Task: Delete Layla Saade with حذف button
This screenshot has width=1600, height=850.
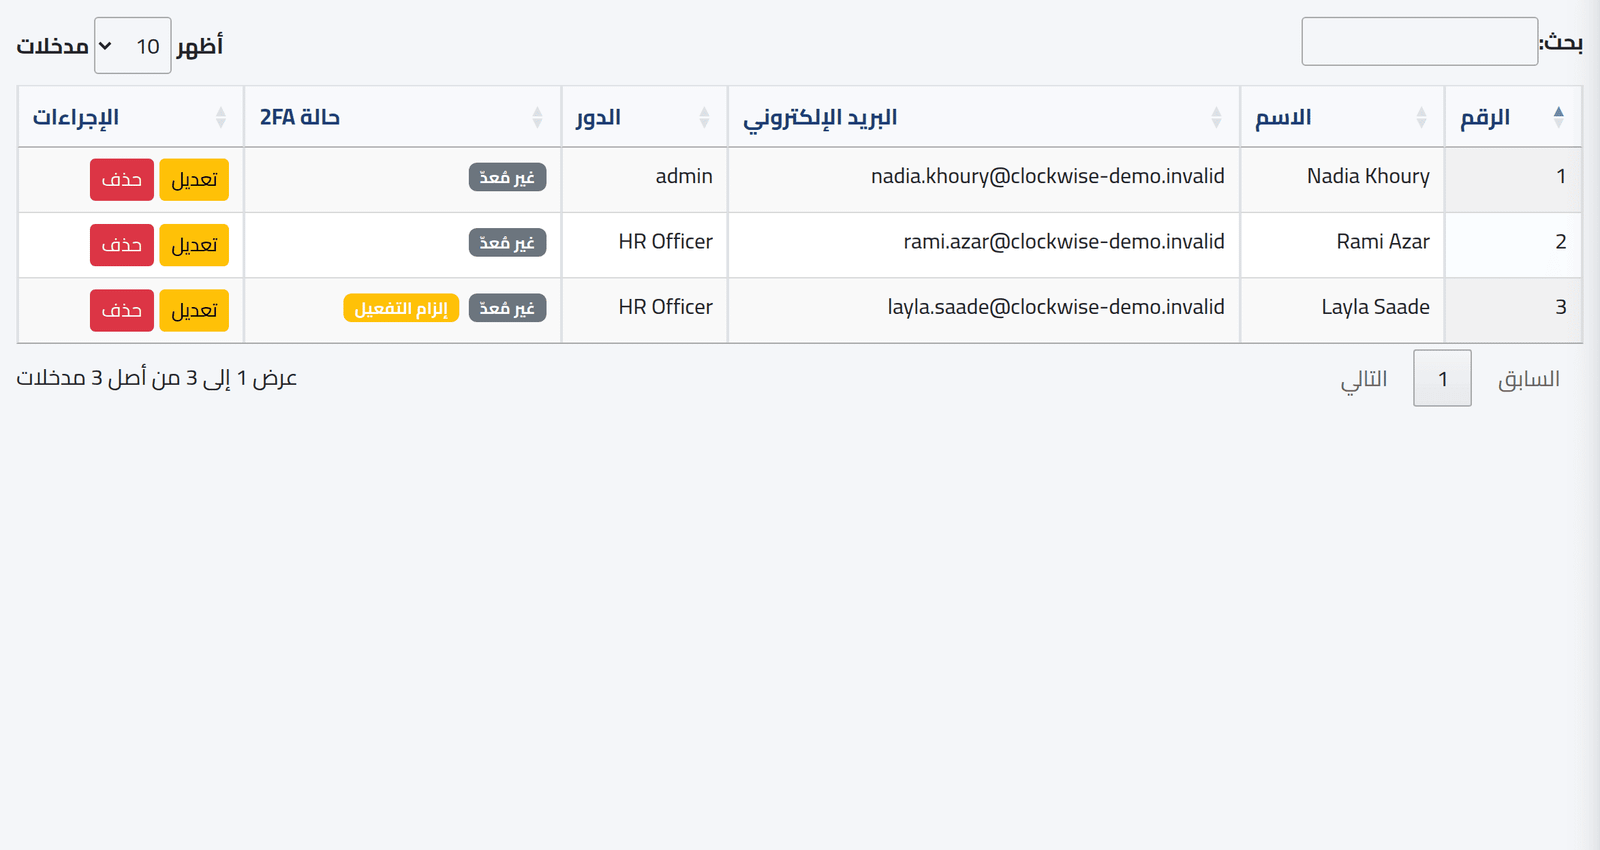Action: point(122,311)
